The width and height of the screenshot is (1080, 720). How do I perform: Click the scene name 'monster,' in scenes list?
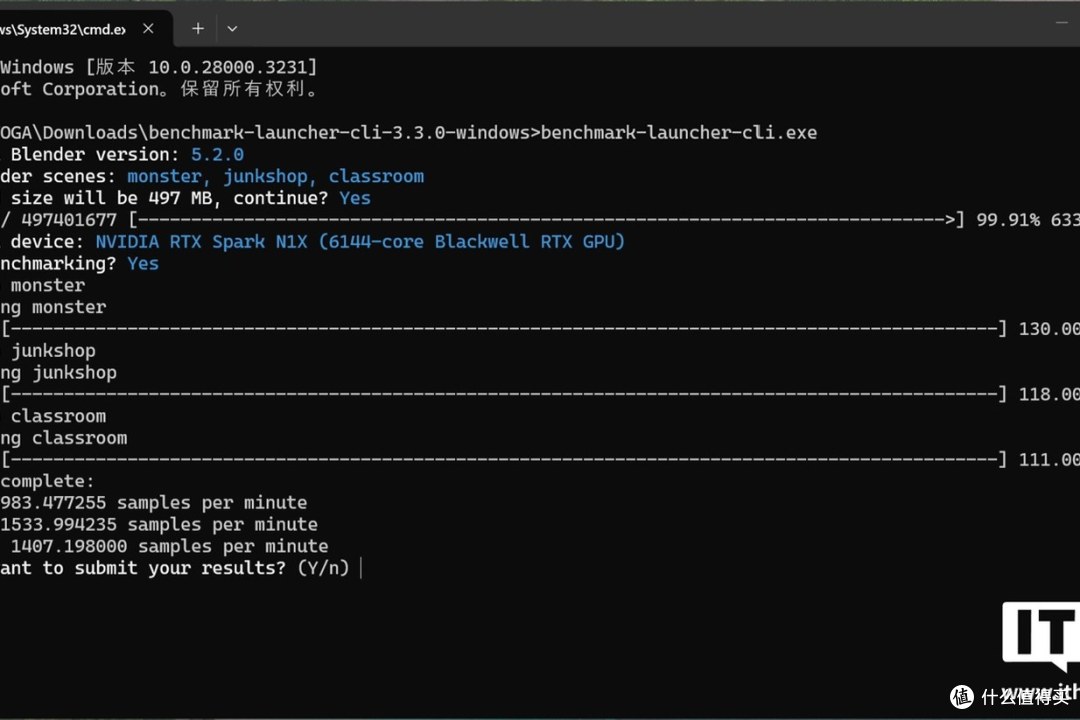tap(169, 176)
